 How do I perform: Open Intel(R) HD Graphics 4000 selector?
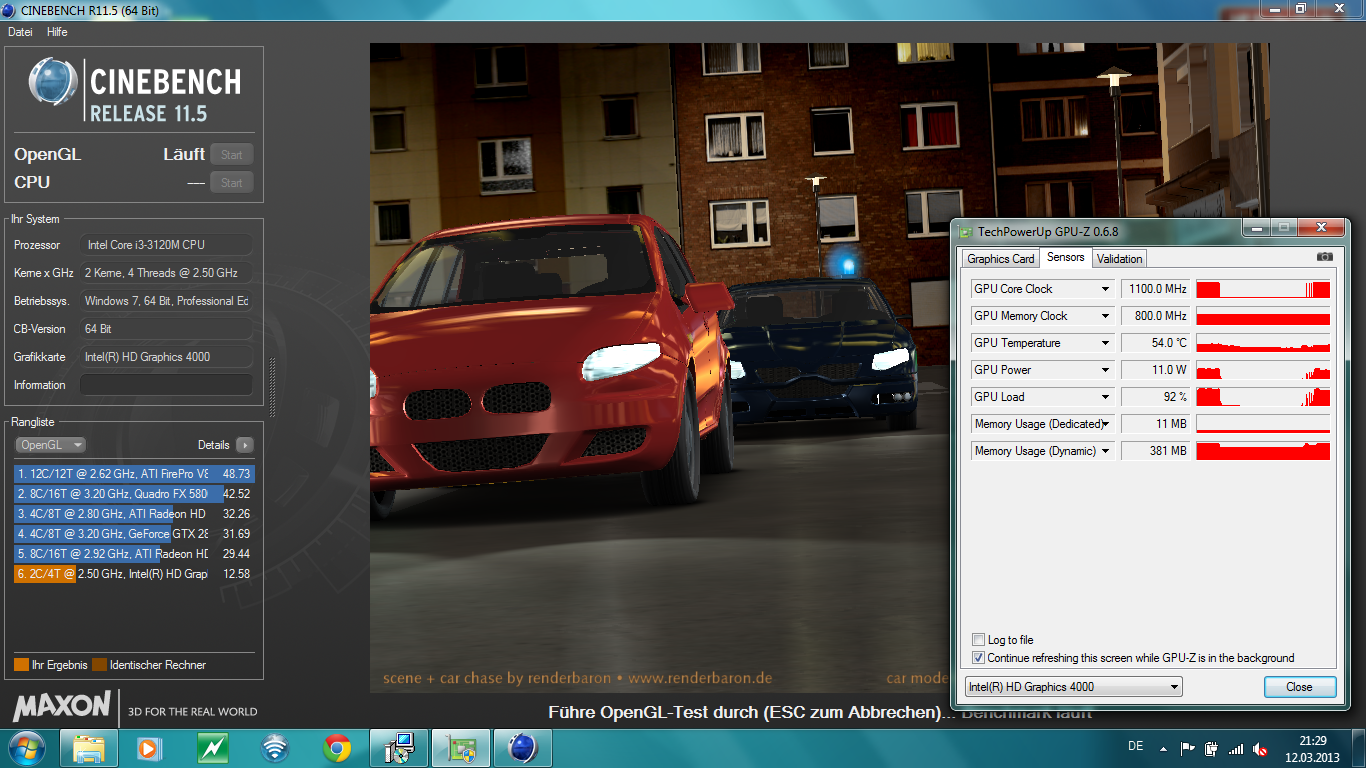pos(1073,687)
